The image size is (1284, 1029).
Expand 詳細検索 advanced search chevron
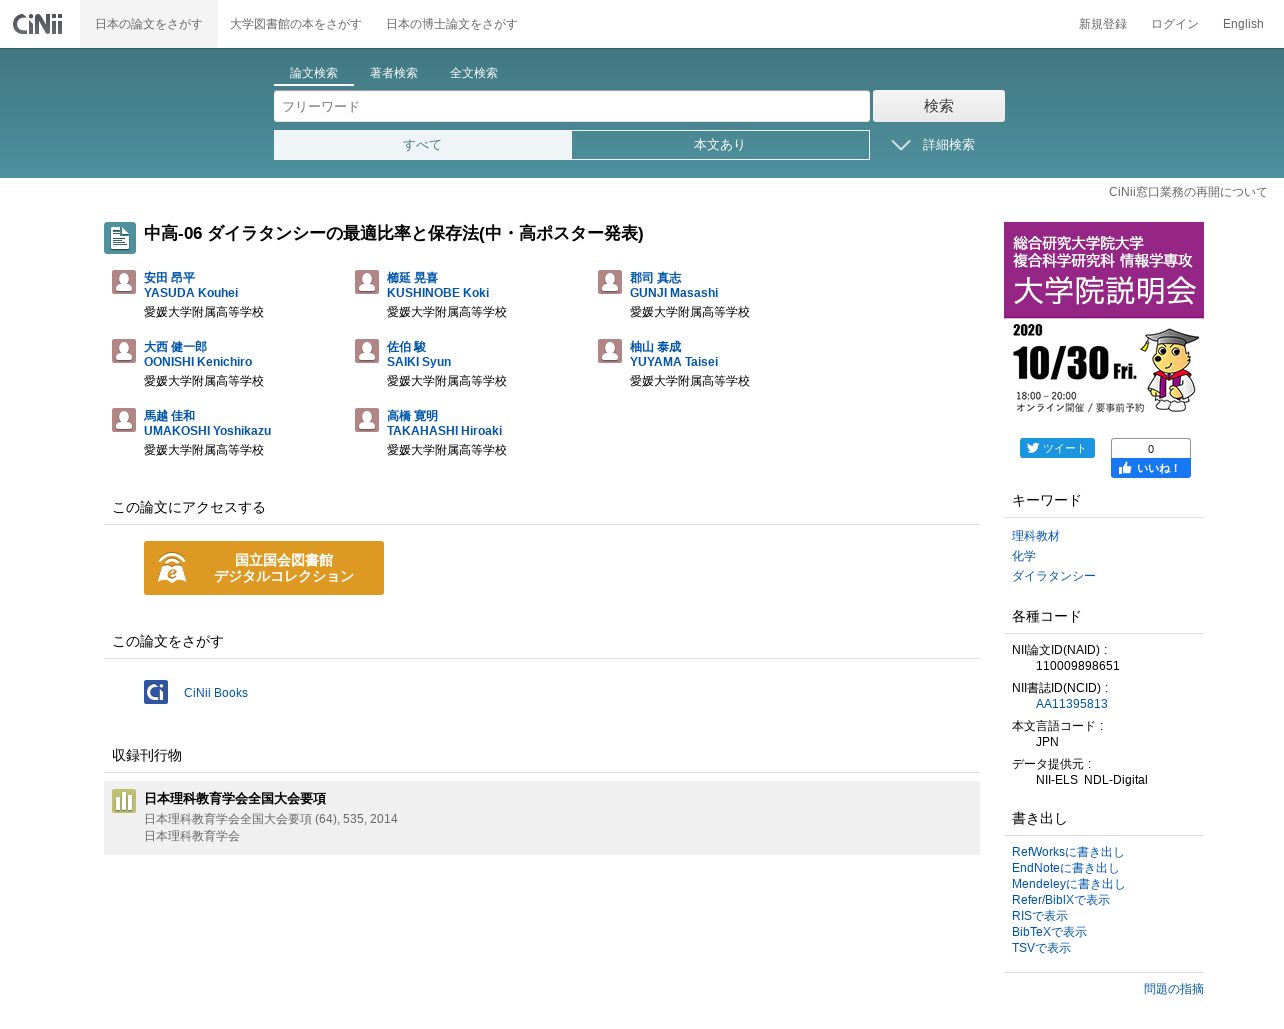coord(901,145)
